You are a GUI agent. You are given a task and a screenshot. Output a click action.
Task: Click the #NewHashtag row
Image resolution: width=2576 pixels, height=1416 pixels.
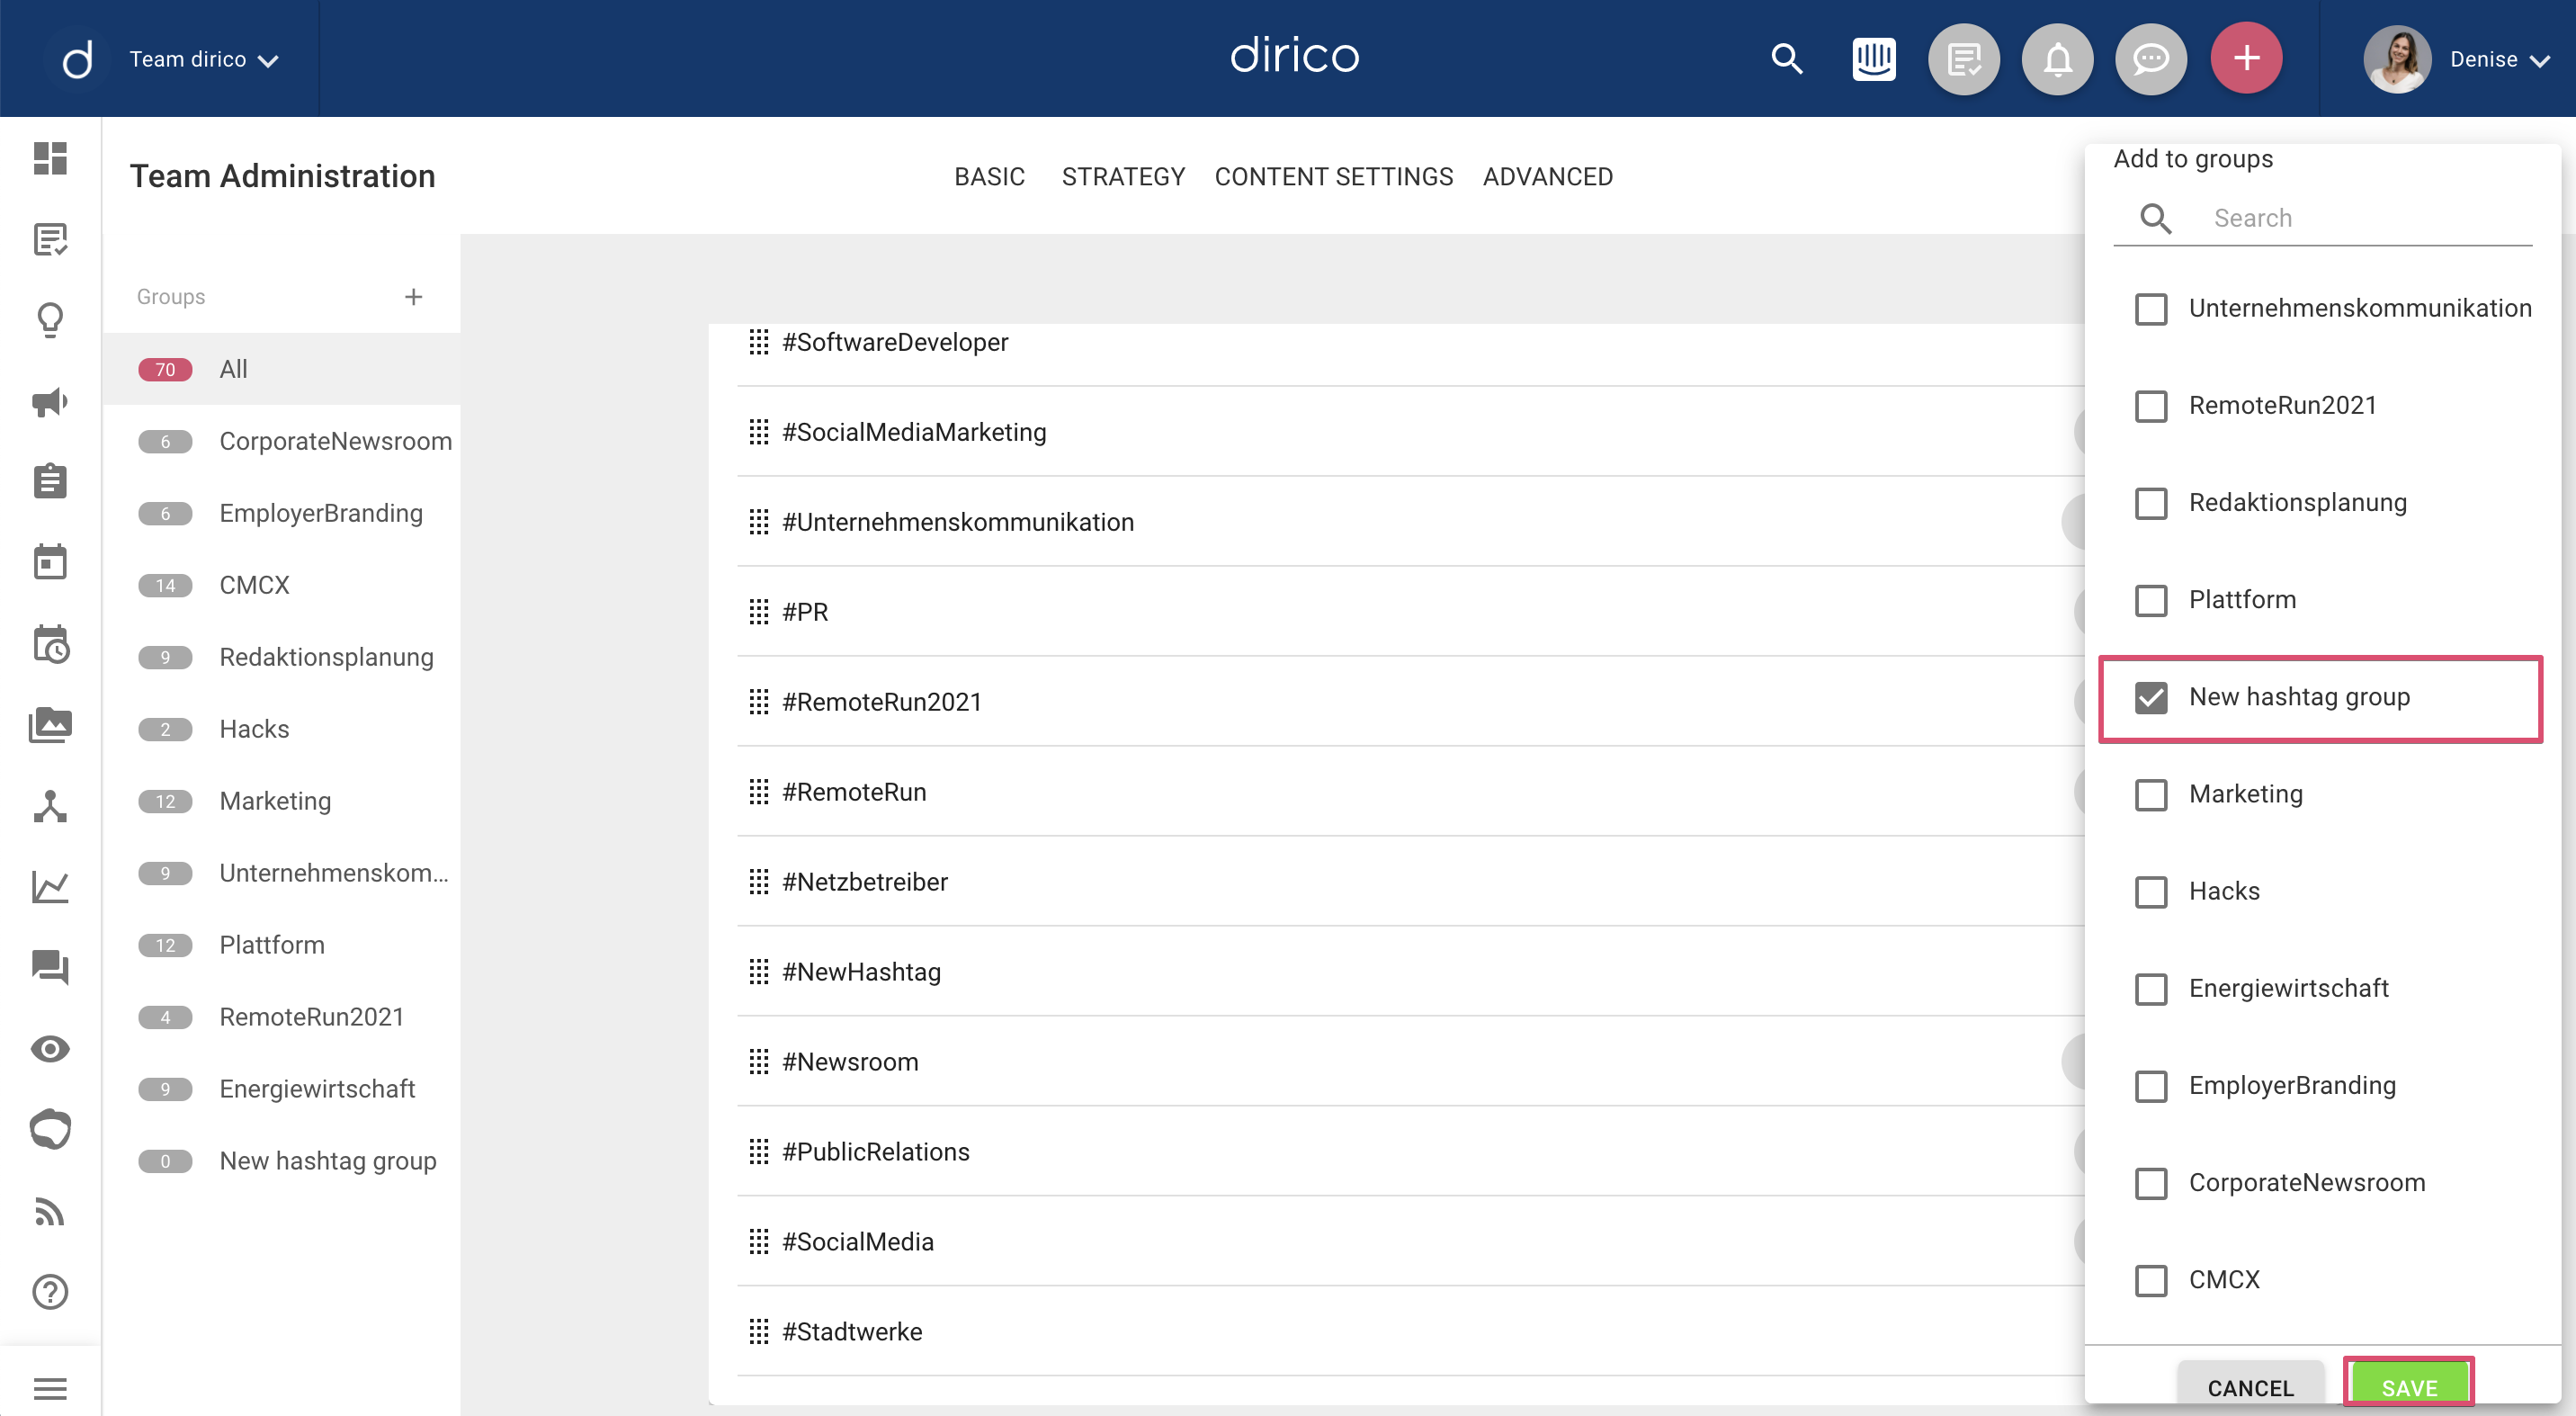(x=1410, y=972)
